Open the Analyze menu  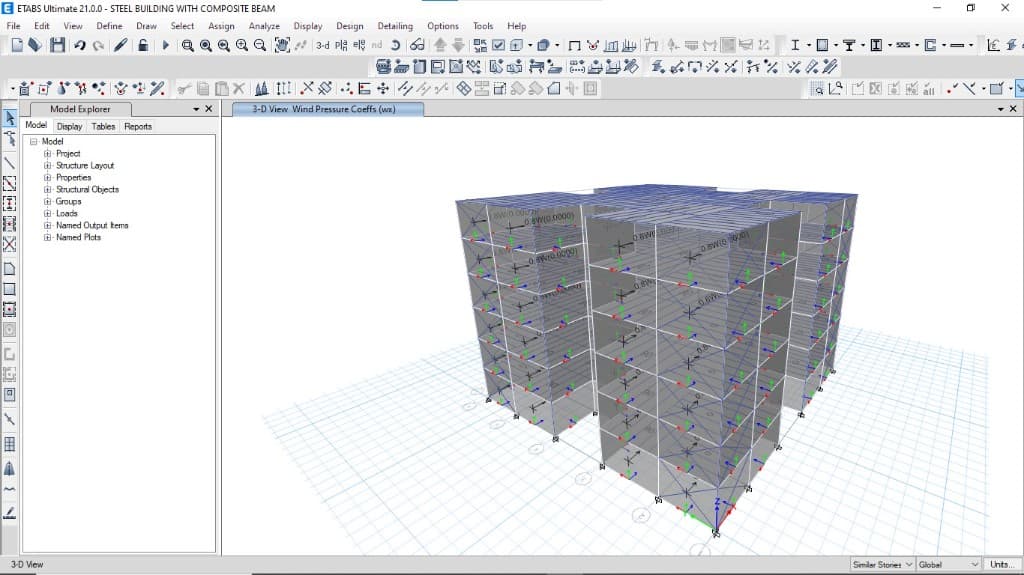pyautogui.click(x=264, y=26)
